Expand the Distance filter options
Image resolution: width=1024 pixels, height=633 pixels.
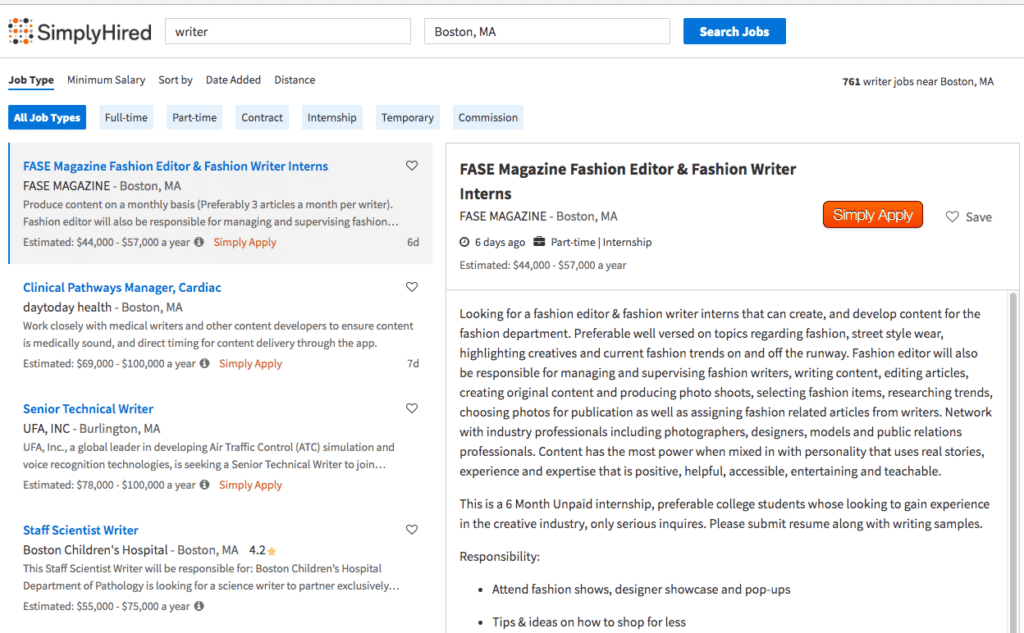point(294,80)
